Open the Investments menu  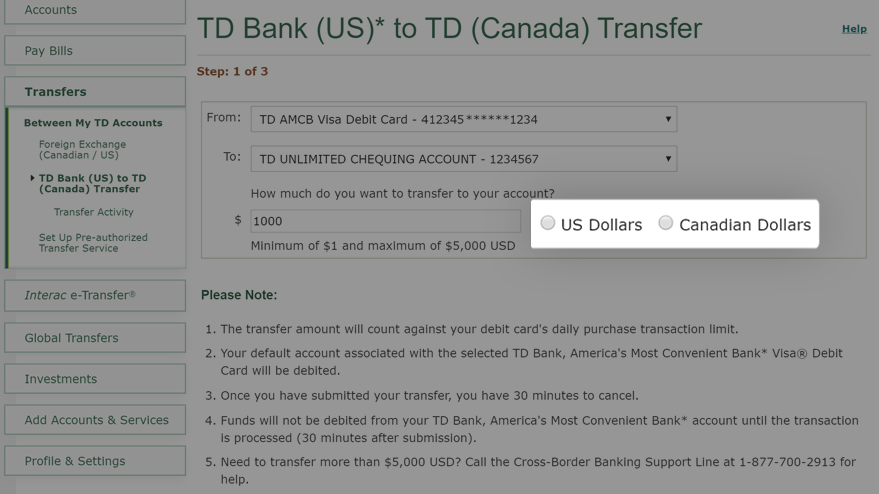tap(95, 378)
